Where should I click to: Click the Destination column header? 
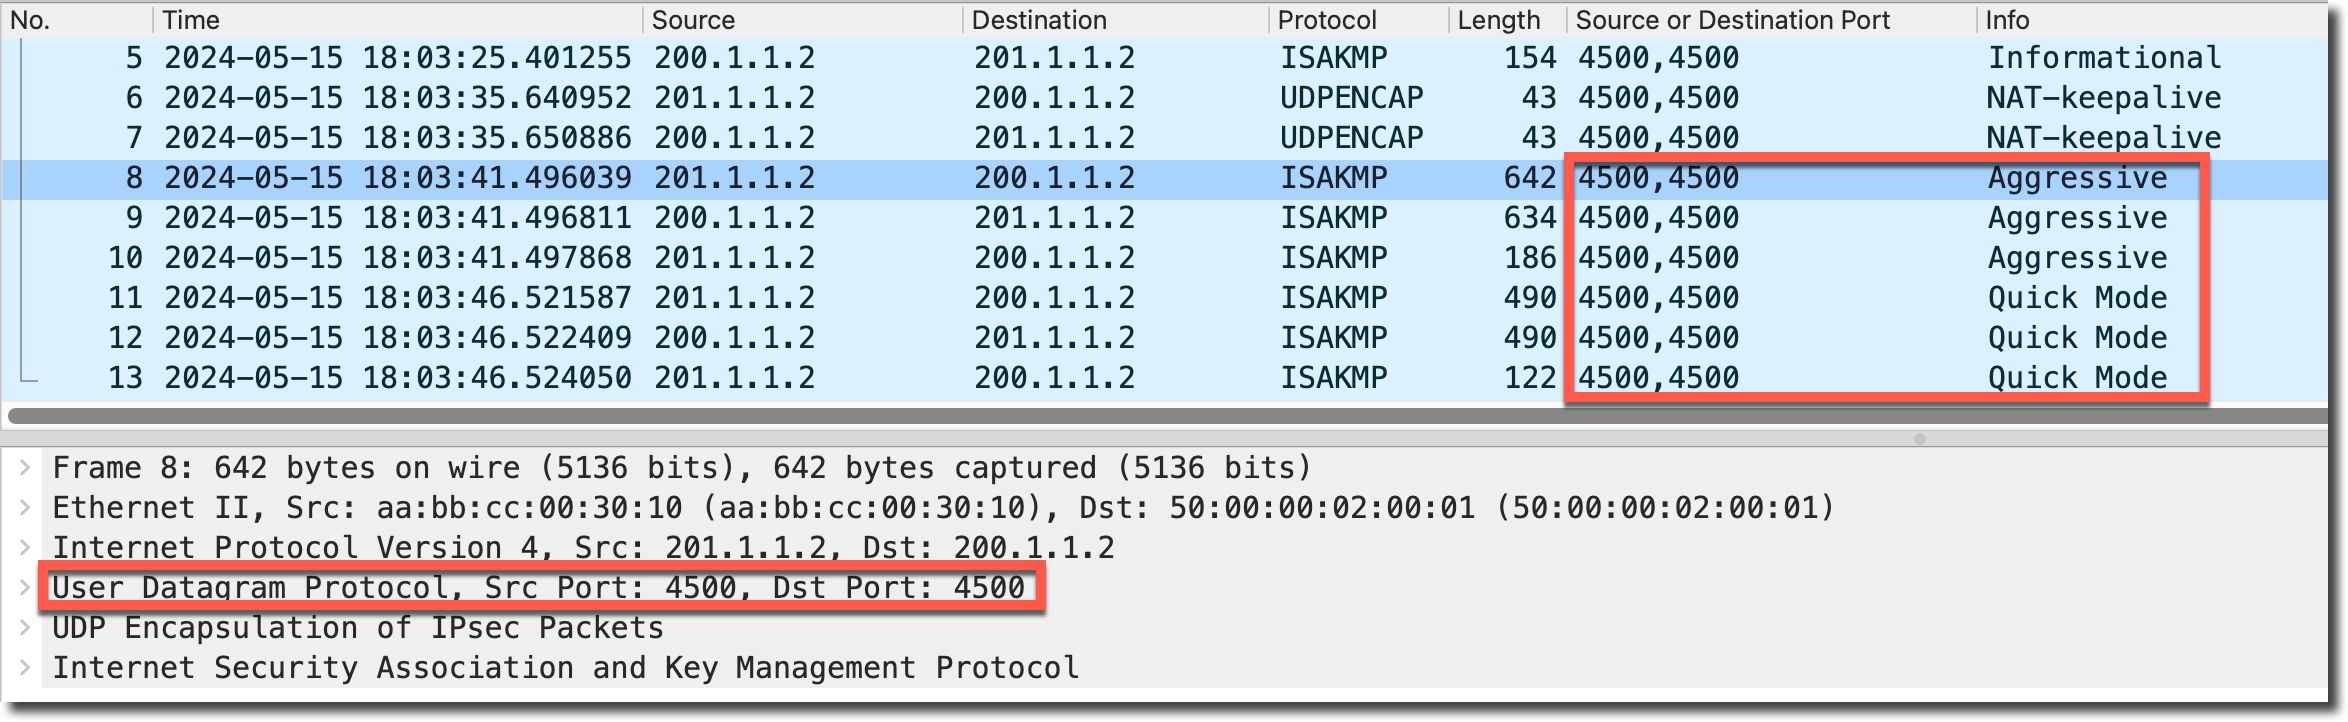(x=1039, y=20)
